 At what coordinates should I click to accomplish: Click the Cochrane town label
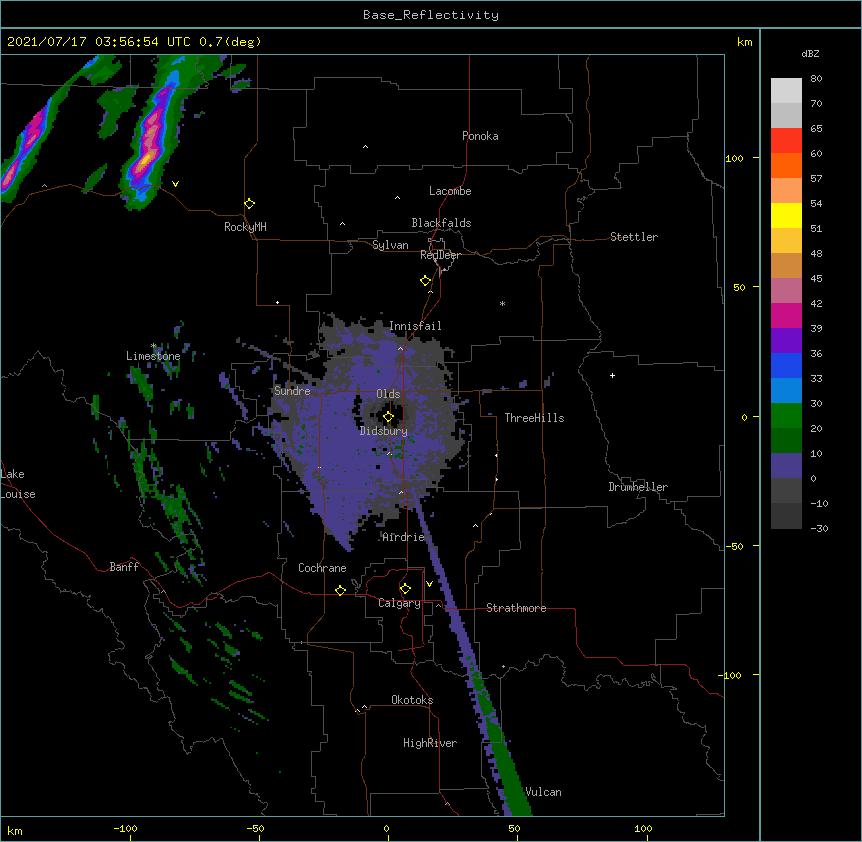pos(322,568)
